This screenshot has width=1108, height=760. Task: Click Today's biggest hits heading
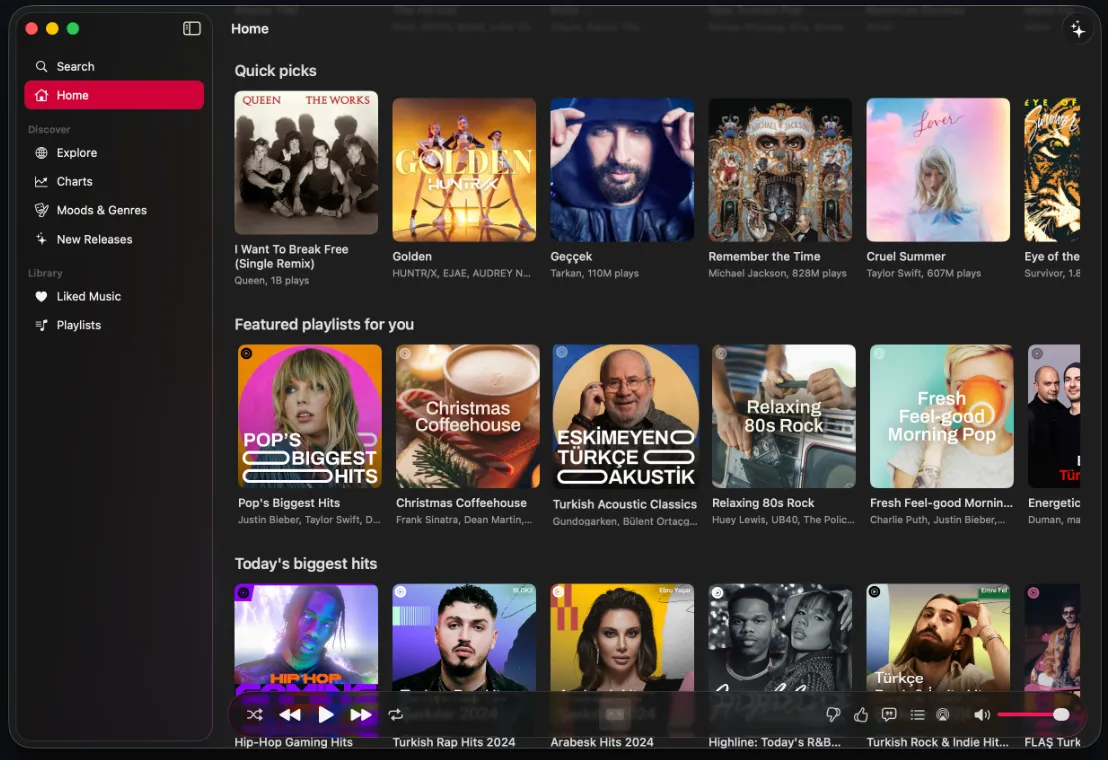point(306,564)
